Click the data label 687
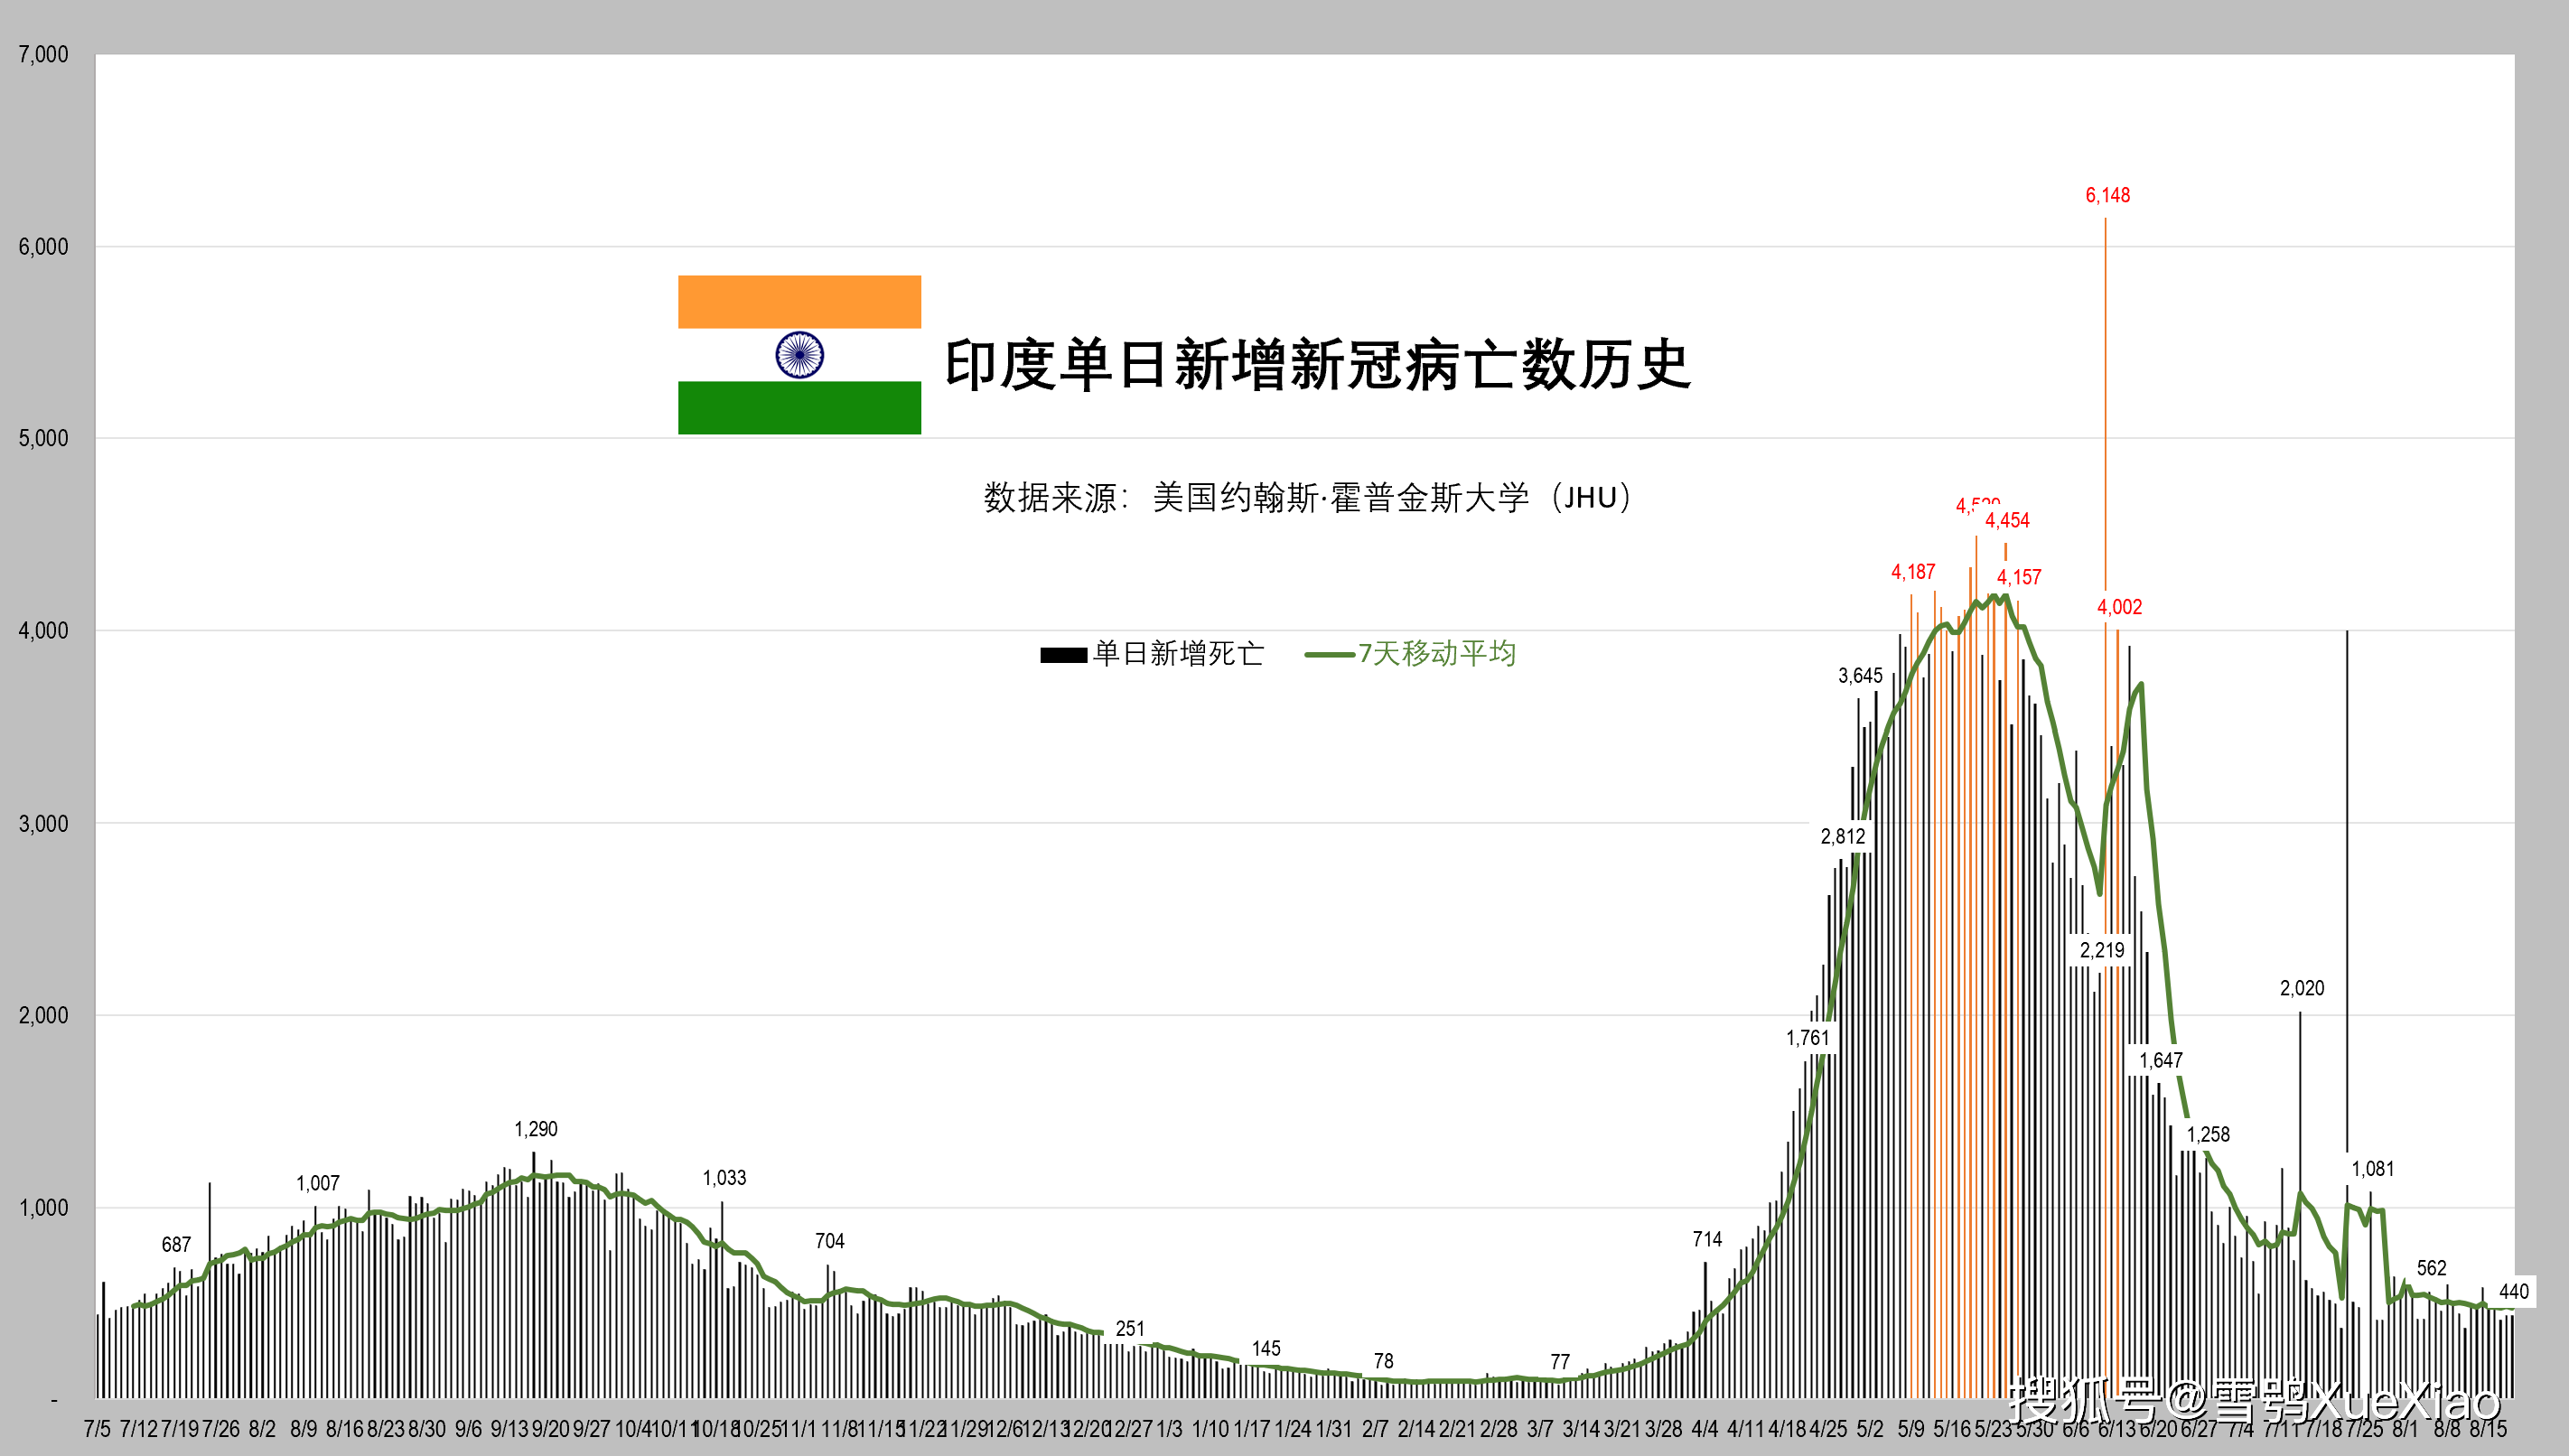This screenshot has width=2569, height=1456. point(176,1245)
